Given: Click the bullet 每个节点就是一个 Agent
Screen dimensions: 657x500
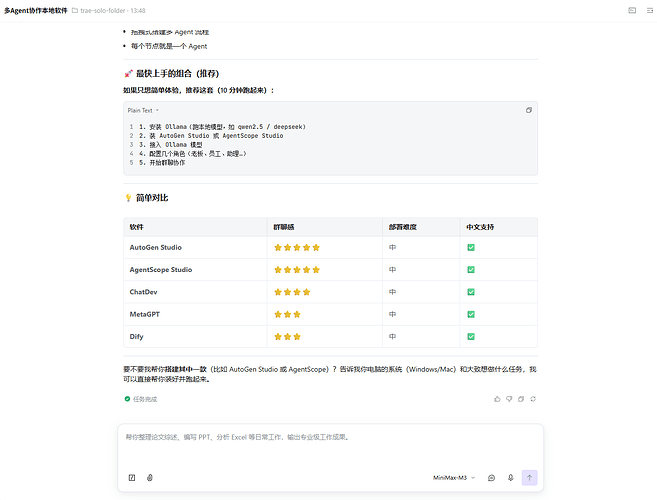Looking at the screenshot, I should pos(169,46).
